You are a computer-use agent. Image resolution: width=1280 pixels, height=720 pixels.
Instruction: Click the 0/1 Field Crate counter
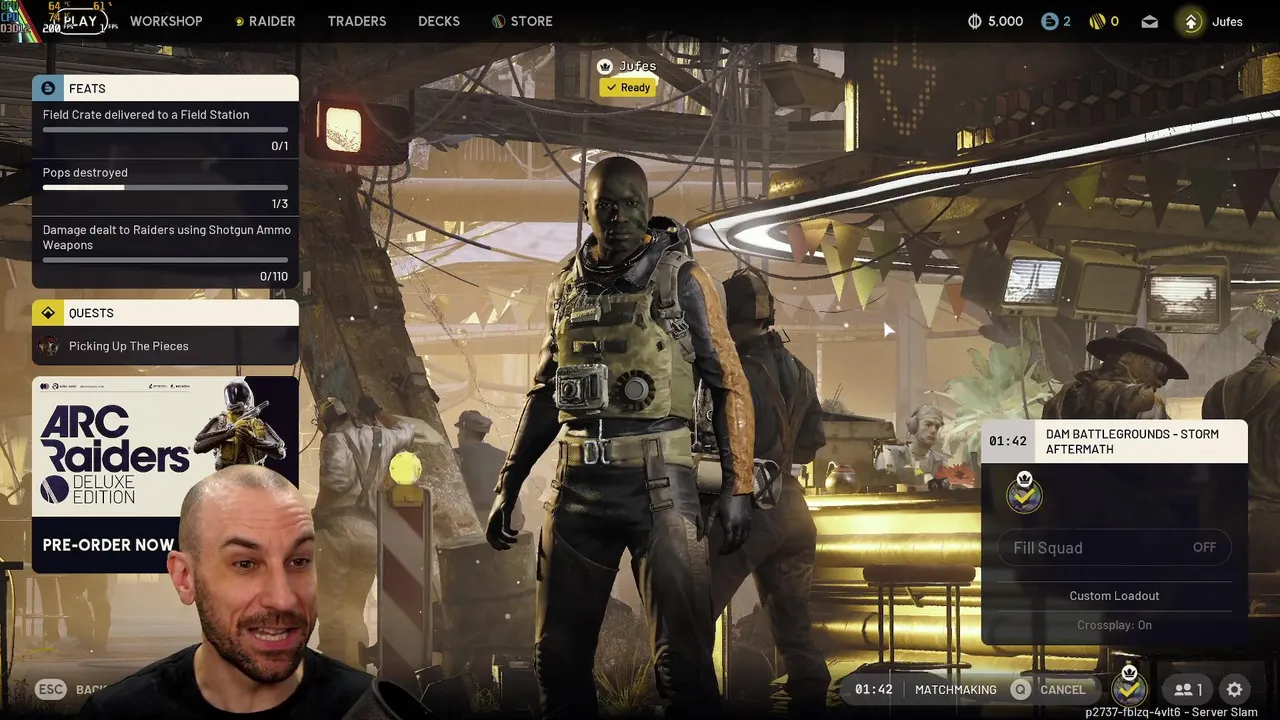click(x=280, y=146)
